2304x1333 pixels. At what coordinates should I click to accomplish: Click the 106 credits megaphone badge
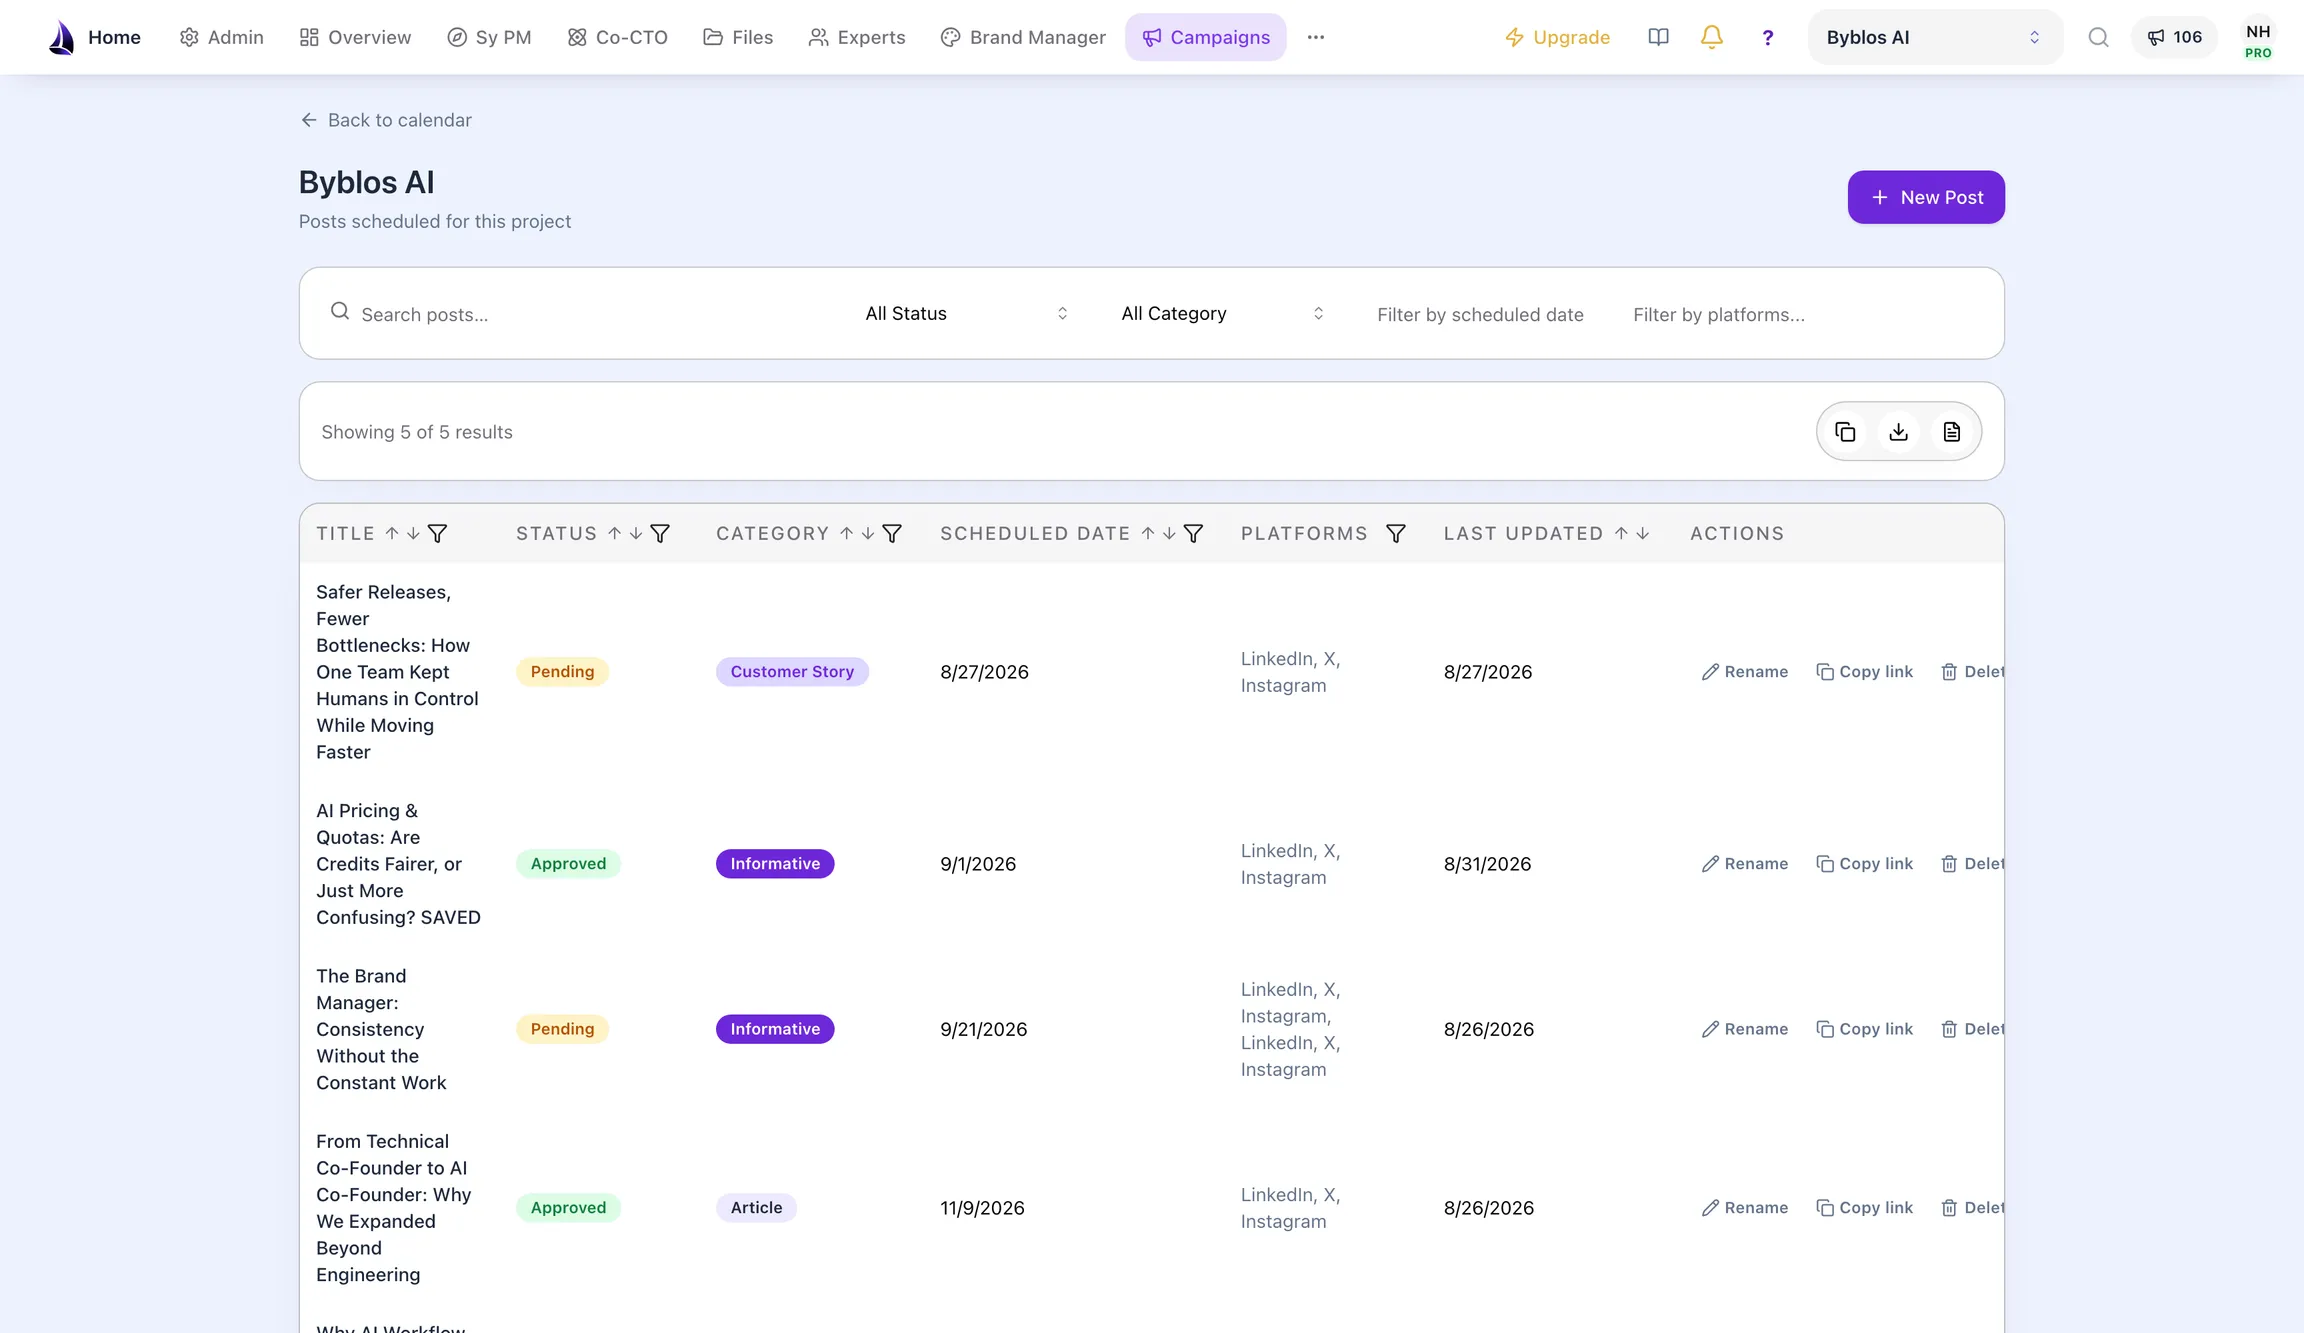[x=2174, y=37]
